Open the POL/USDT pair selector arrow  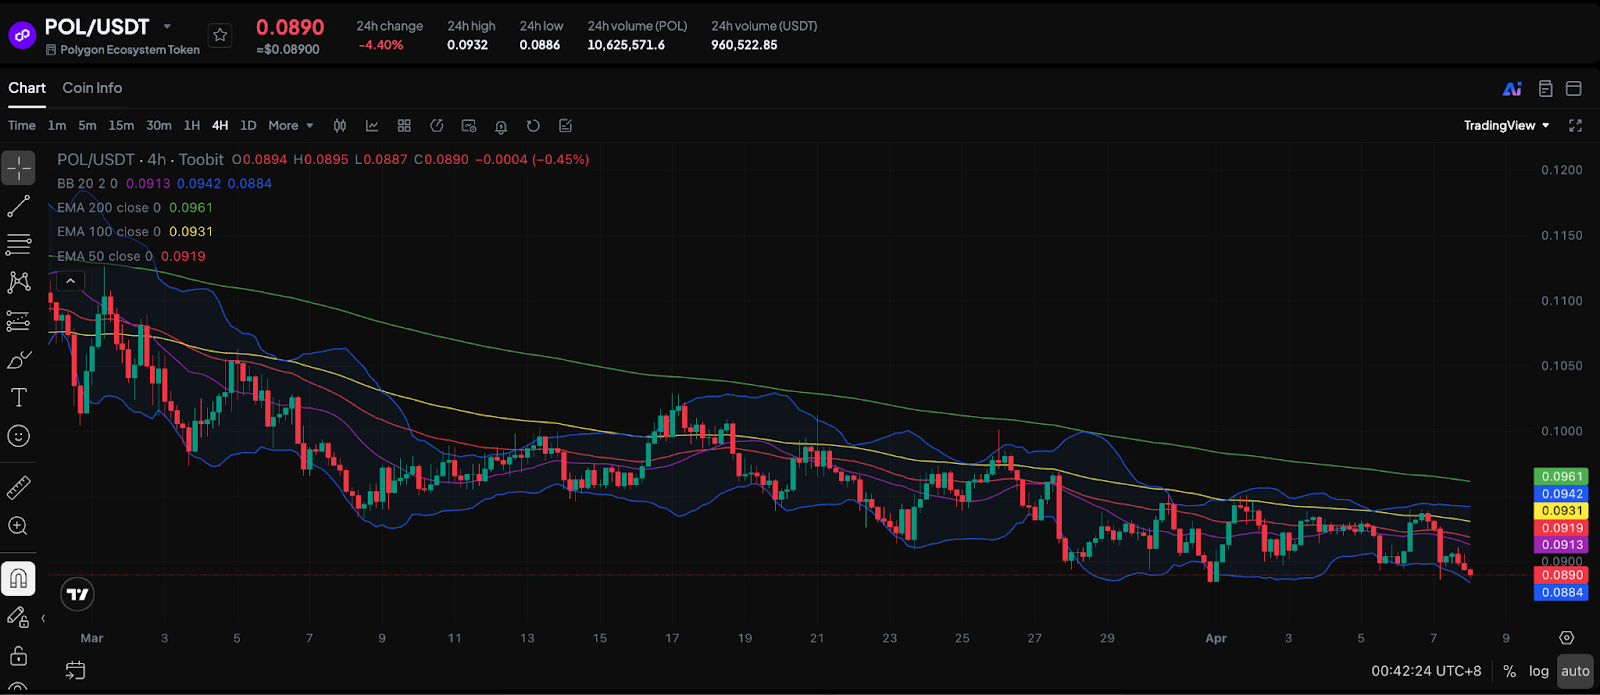point(167,27)
